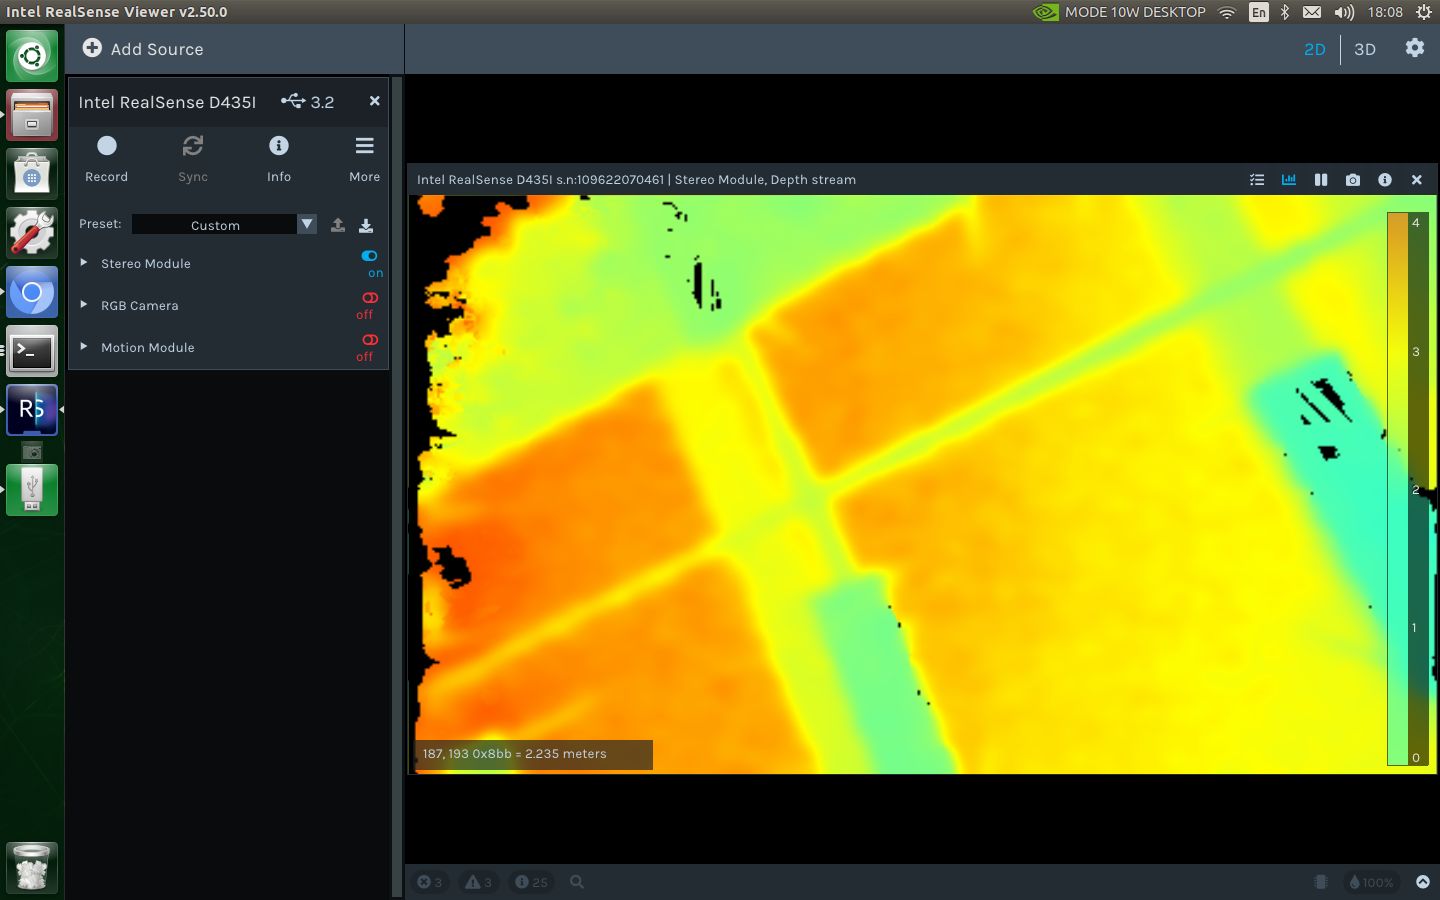Open the mail indicator menu

1312,12
